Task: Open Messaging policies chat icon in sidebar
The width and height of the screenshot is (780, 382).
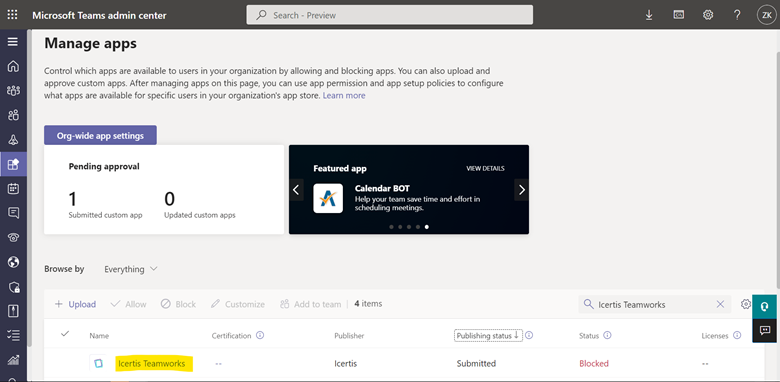Action: [x=13, y=213]
